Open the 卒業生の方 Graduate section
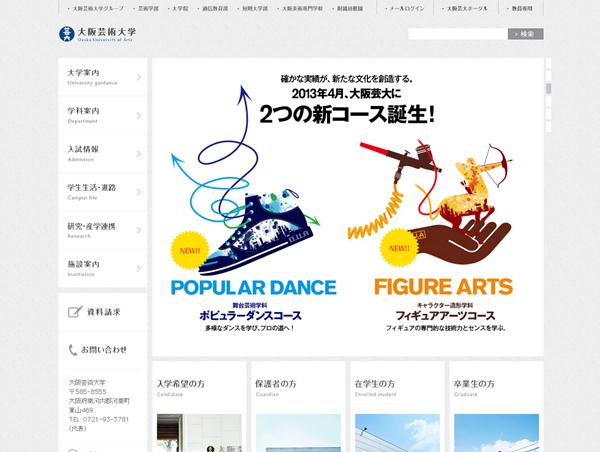600x452 pixels. [474, 387]
